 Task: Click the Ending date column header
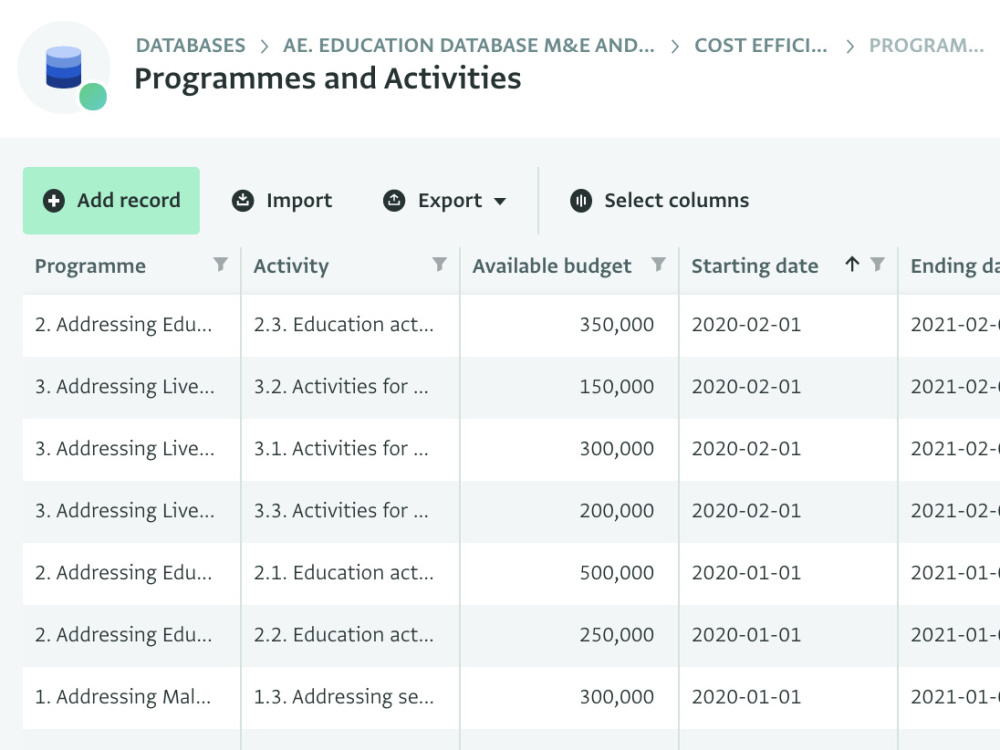tap(953, 265)
